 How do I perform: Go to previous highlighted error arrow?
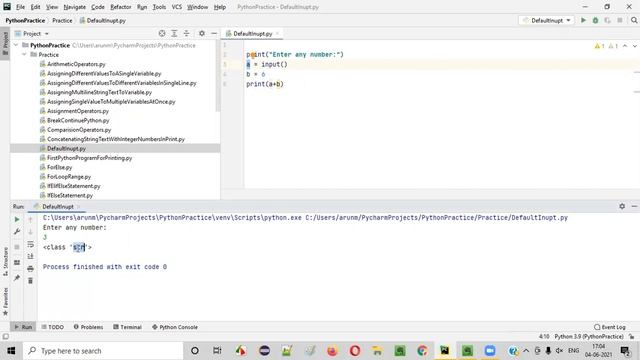[625, 46]
